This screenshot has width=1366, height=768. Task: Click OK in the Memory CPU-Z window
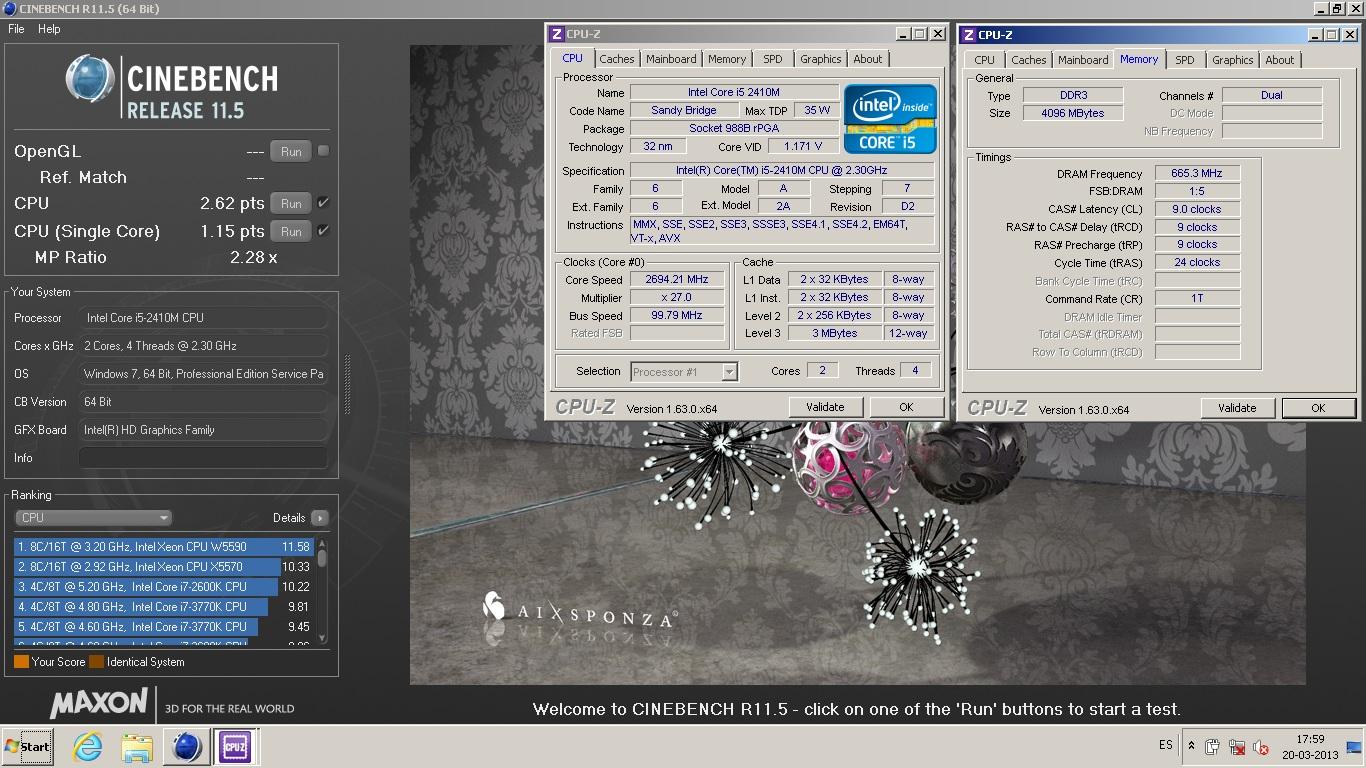pos(1318,408)
